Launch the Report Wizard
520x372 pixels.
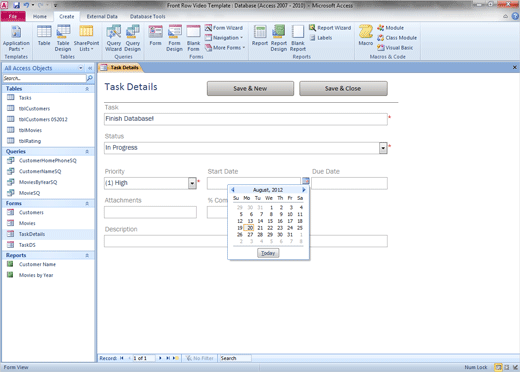[x=330, y=28]
